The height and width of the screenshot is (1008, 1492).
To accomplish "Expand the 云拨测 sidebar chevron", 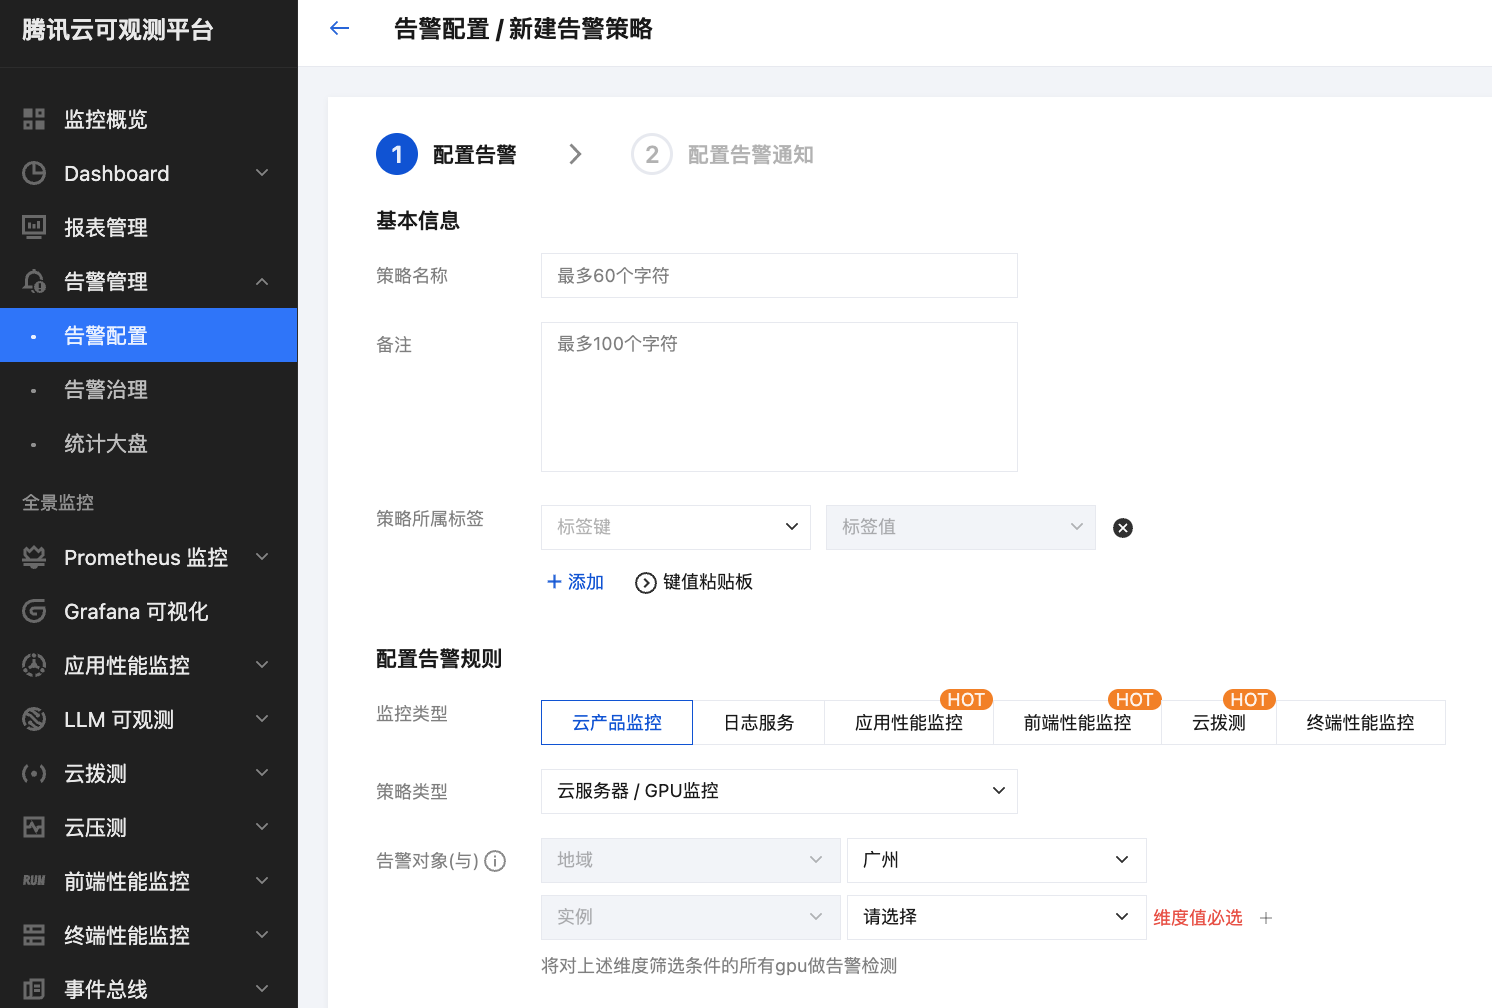I will click(x=262, y=774).
